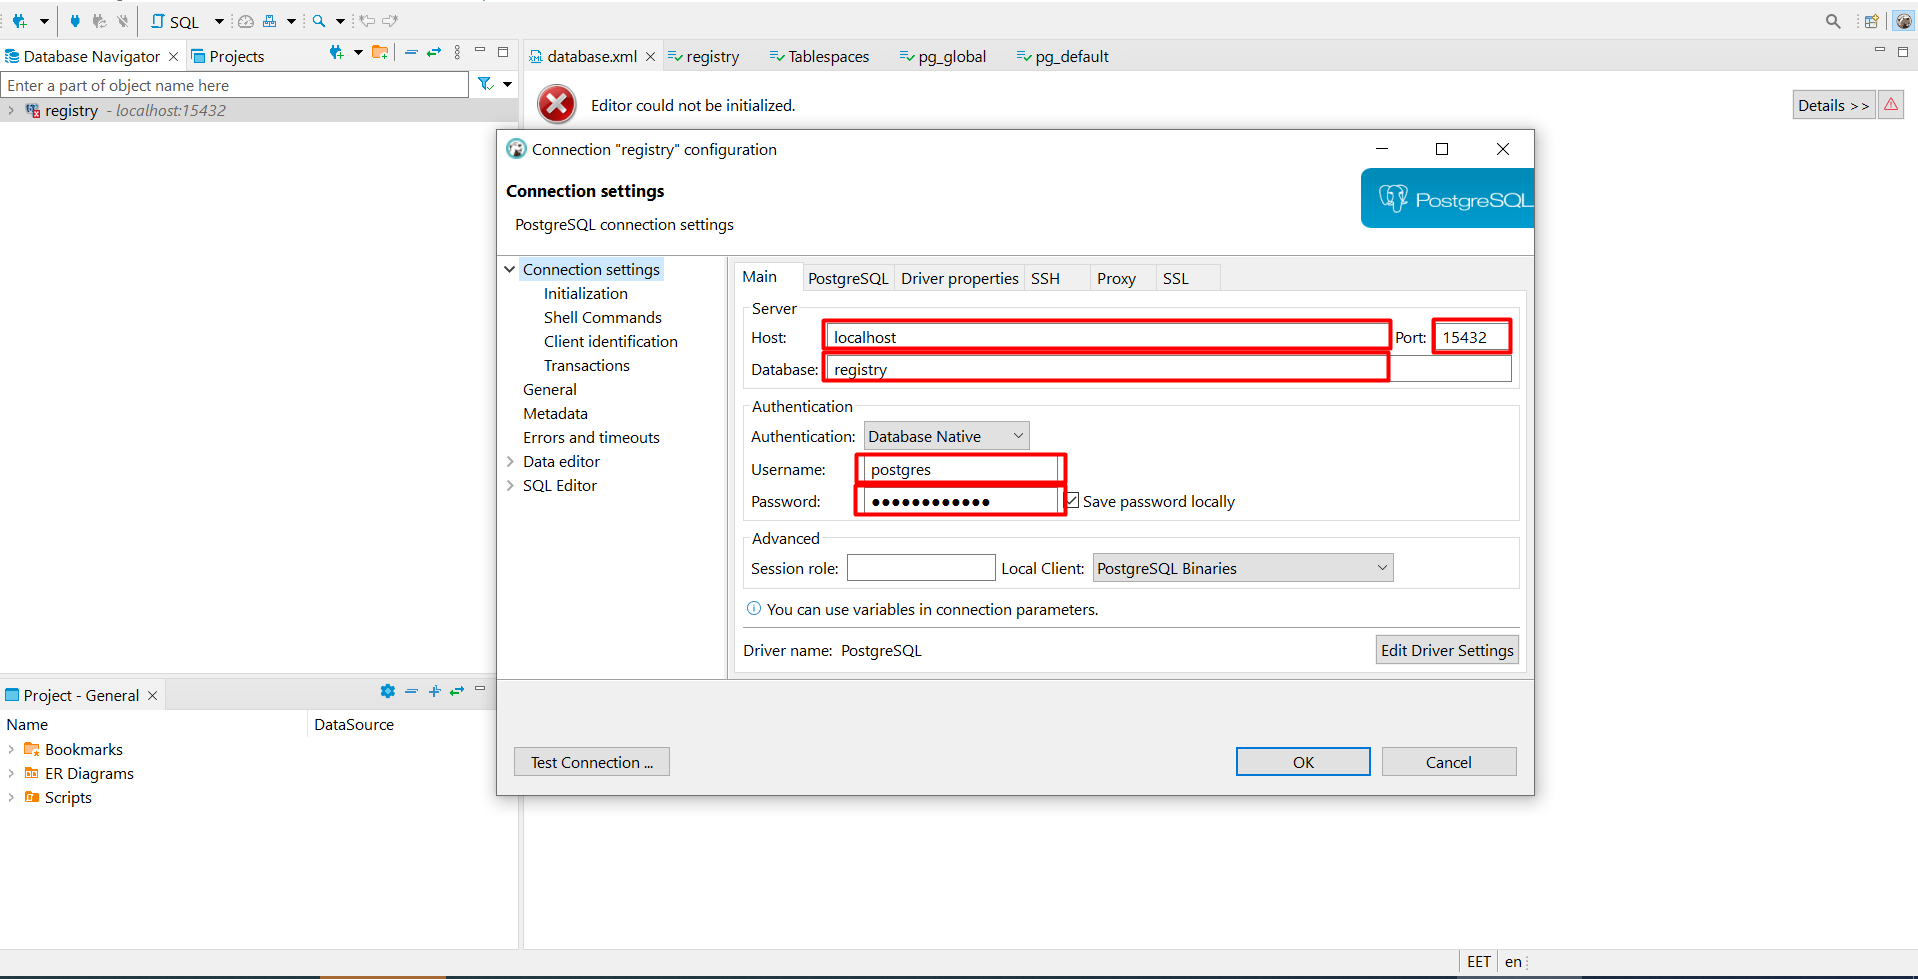Expand the SQL Editor tree node

[510, 485]
